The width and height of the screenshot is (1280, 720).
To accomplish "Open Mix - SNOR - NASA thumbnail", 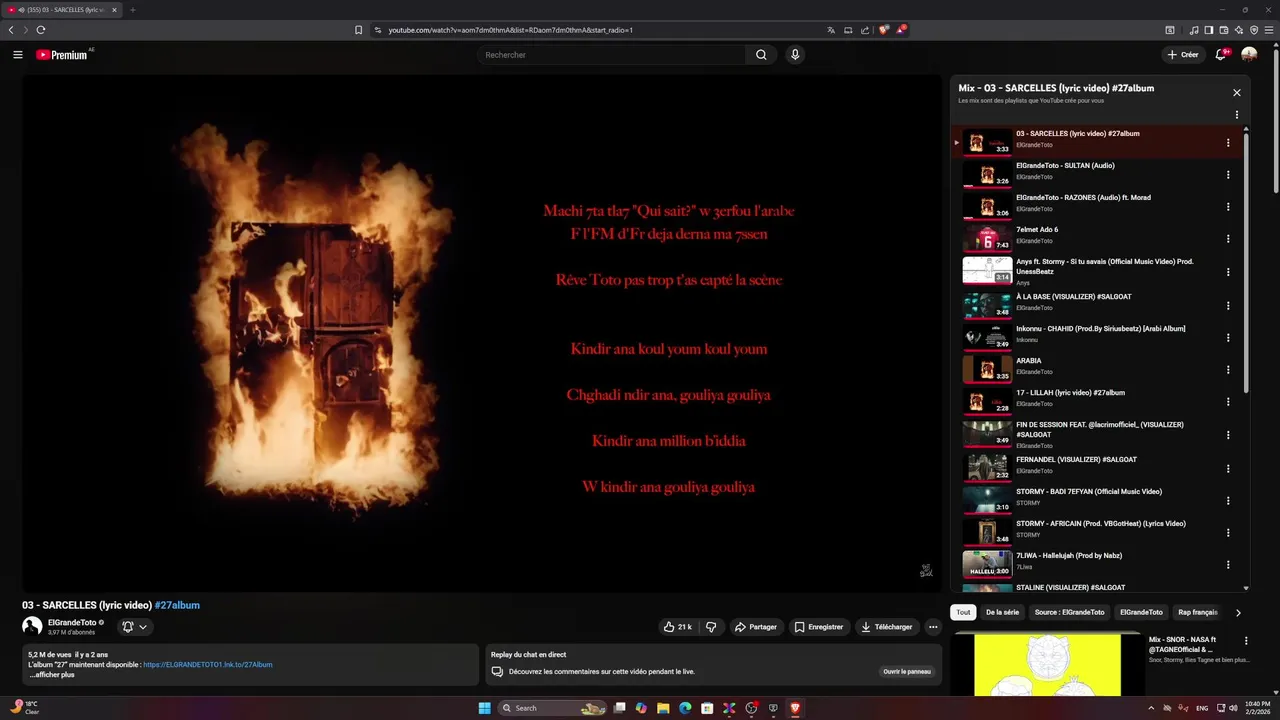I will tap(1047, 664).
